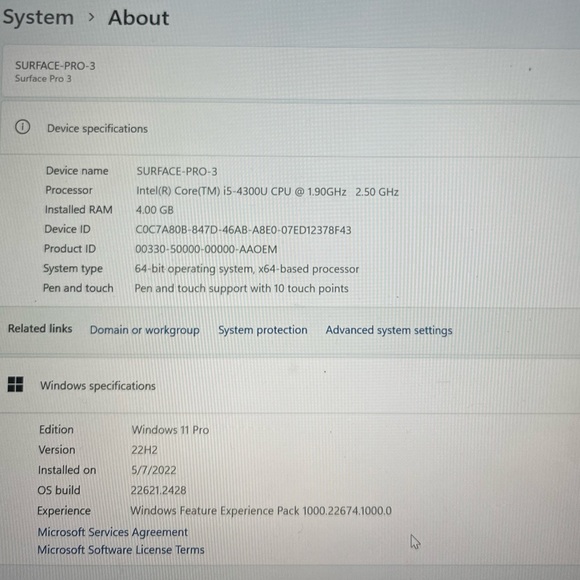Click the SURFACE-PRO-3 name in top card
580x580 pixels.
55,66
